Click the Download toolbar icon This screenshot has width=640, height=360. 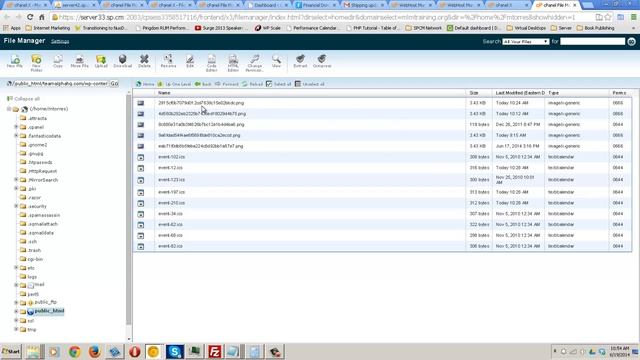[x=122, y=61]
